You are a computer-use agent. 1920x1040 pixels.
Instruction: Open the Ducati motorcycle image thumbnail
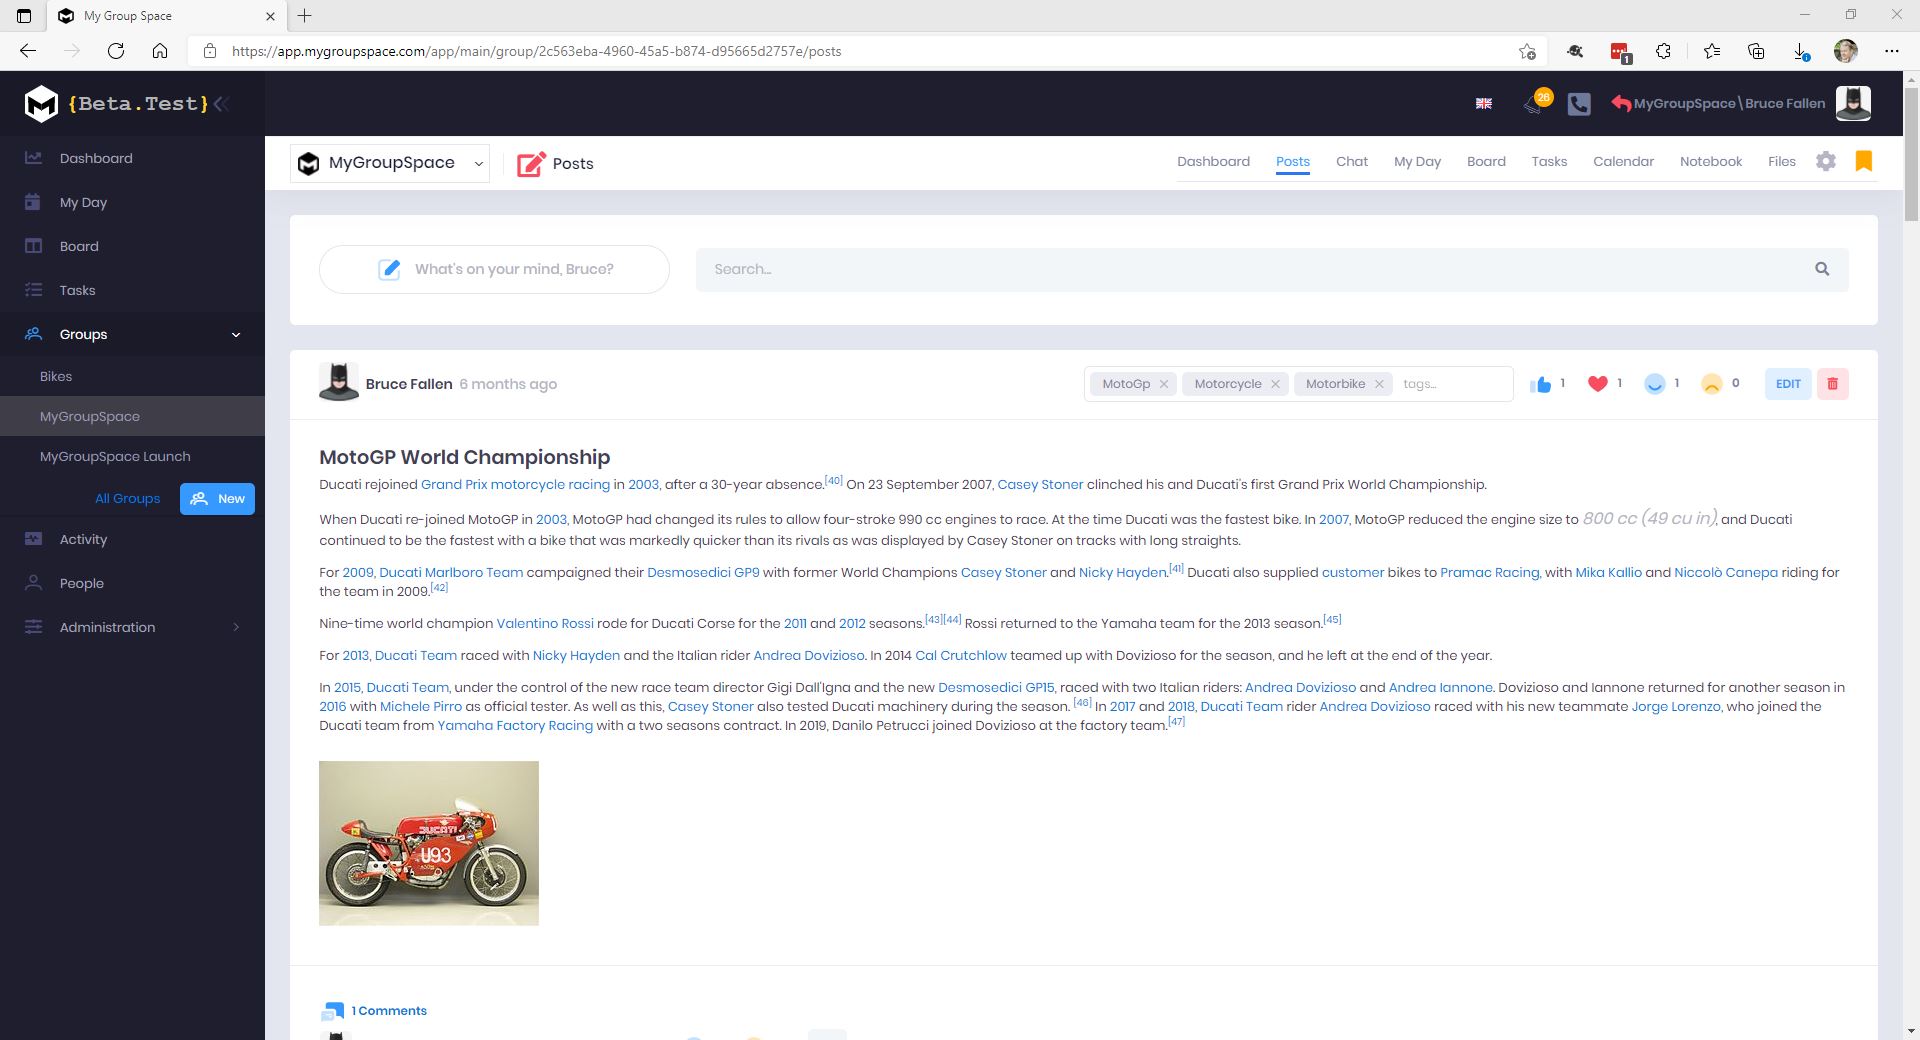[x=429, y=843]
